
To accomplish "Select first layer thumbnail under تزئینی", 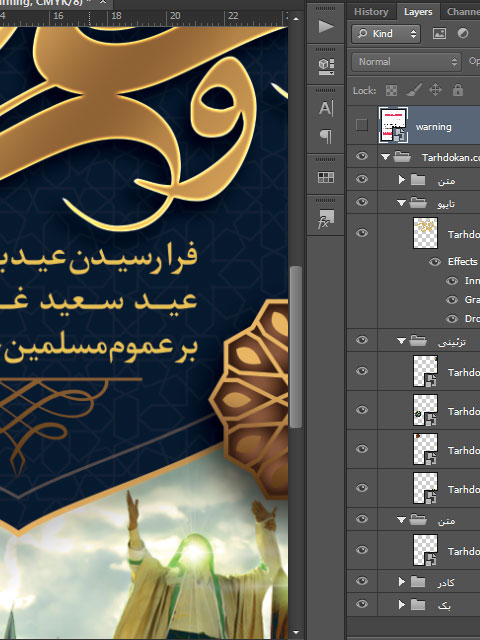I will [425, 371].
